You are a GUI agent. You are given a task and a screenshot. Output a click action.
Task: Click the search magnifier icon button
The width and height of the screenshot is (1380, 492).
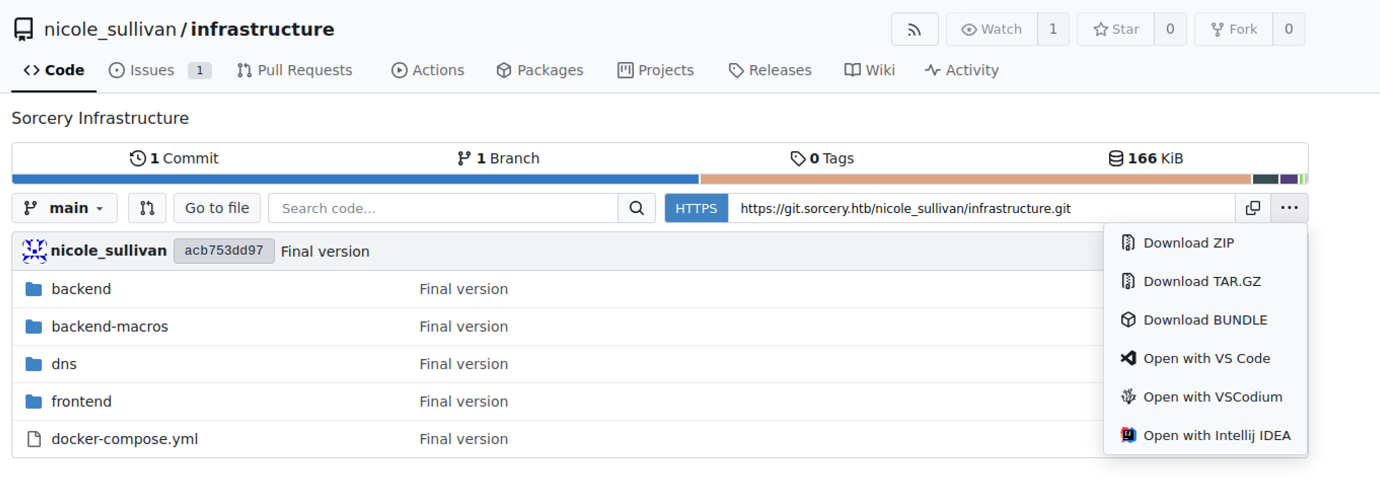pyautogui.click(x=636, y=208)
